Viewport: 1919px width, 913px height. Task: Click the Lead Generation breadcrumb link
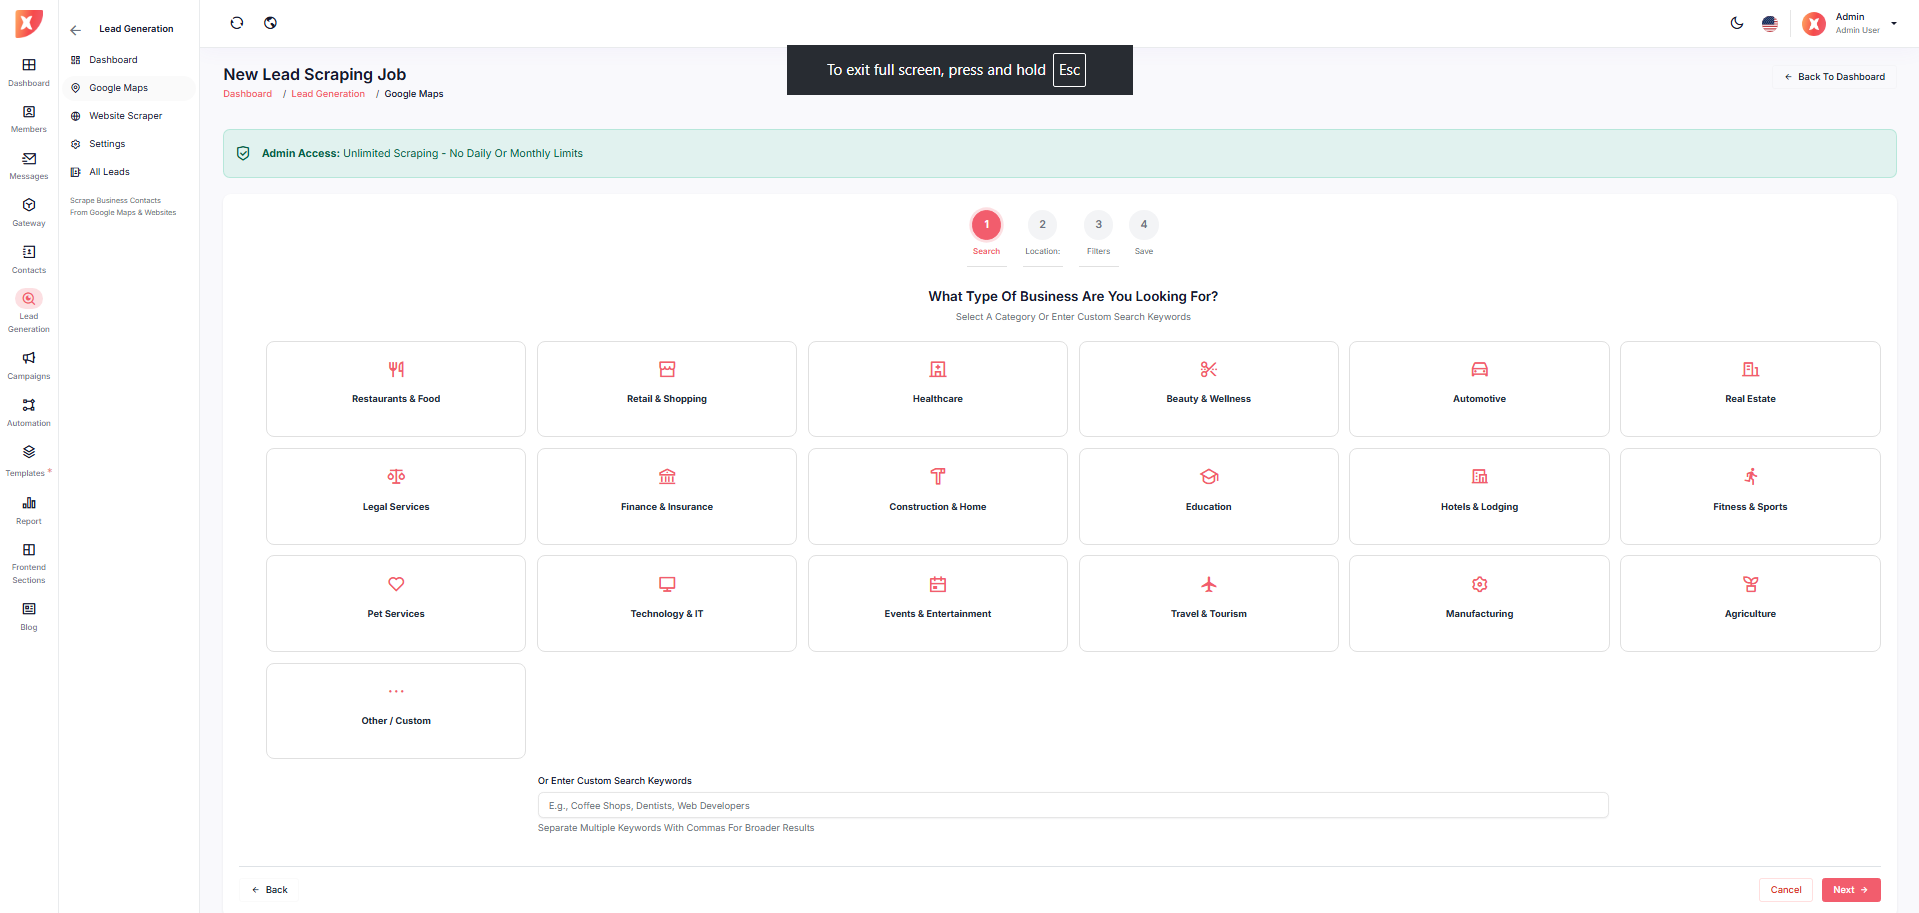[328, 94]
